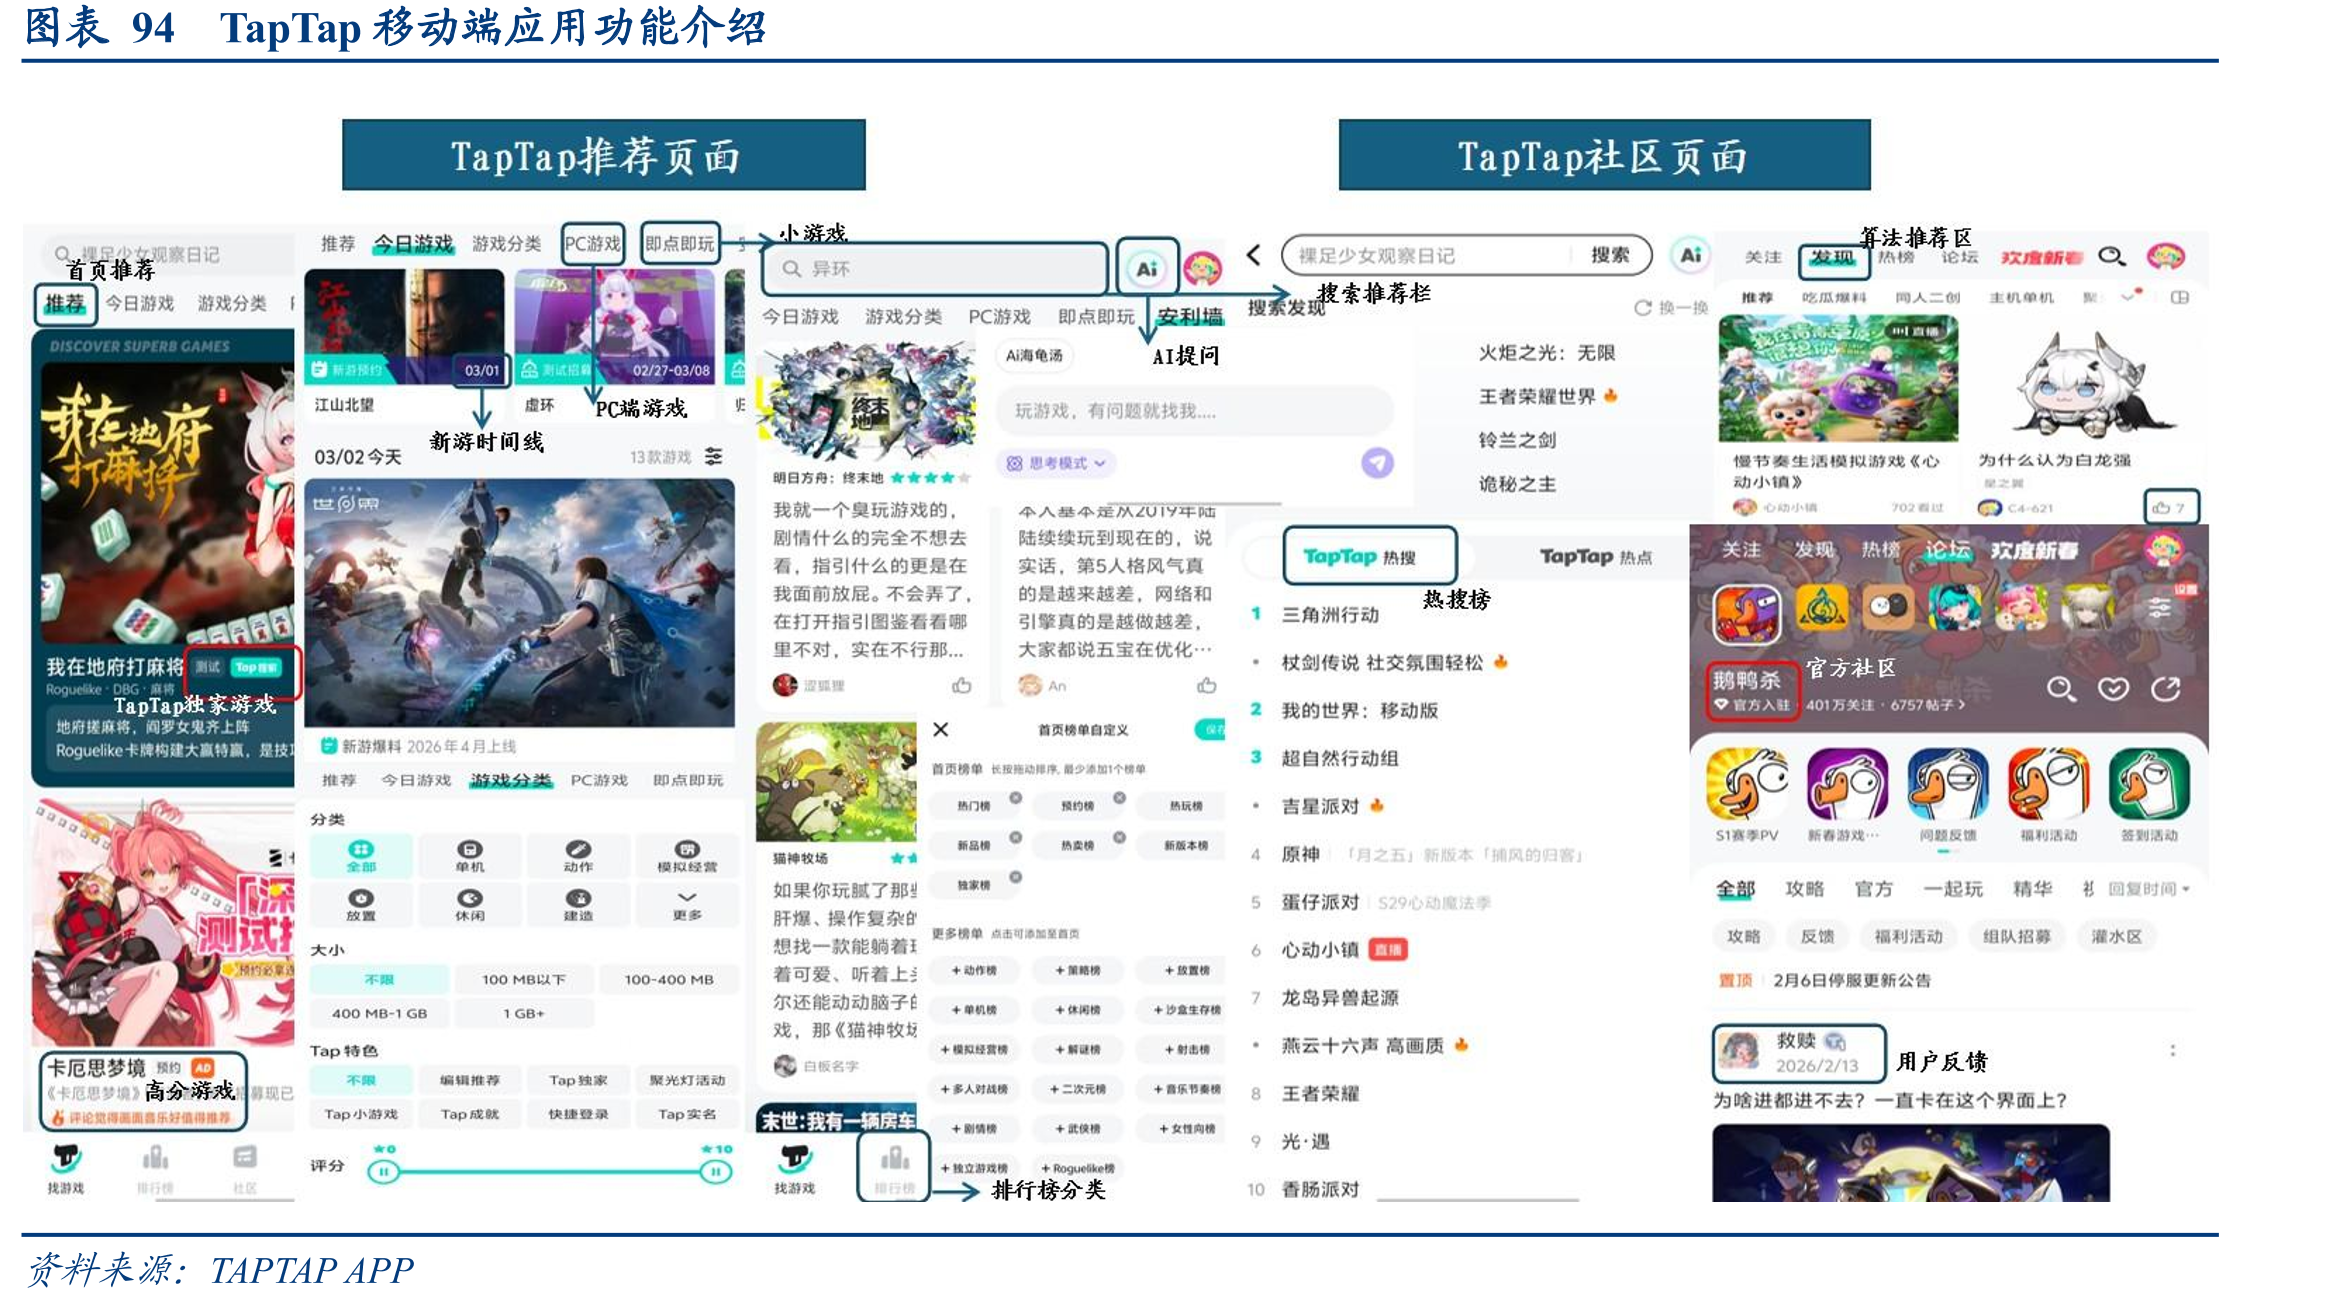Open the filter icon next to 13款游戏
Screen dimensions: 2327x1303
point(714,456)
